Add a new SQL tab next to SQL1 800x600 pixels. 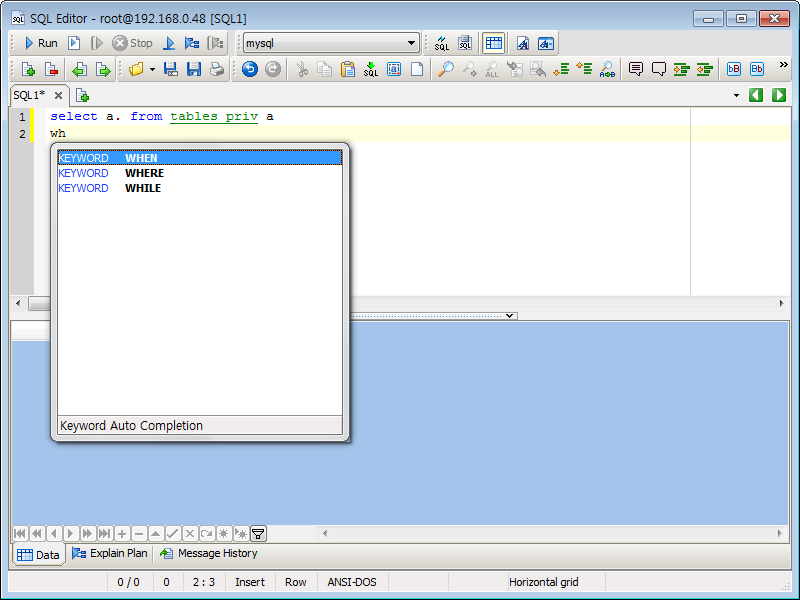click(82, 95)
